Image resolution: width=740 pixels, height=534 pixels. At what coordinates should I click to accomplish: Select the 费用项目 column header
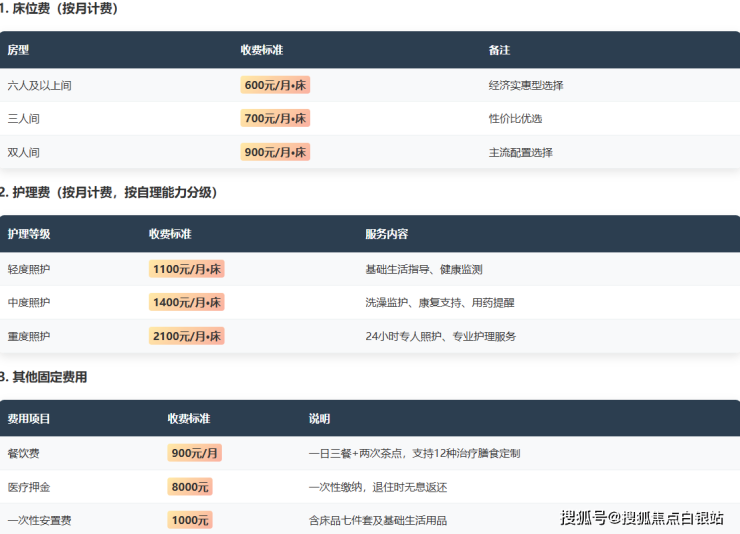coord(29,418)
